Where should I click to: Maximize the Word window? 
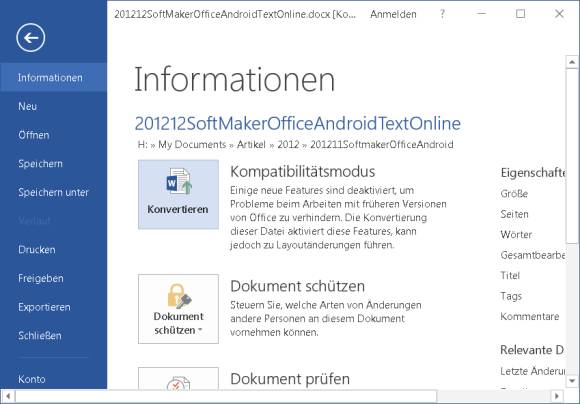pos(520,14)
